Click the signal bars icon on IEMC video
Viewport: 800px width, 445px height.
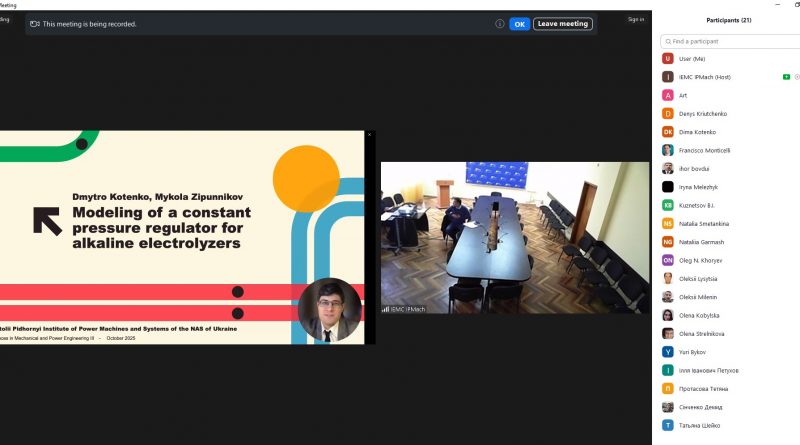(x=385, y=309)
